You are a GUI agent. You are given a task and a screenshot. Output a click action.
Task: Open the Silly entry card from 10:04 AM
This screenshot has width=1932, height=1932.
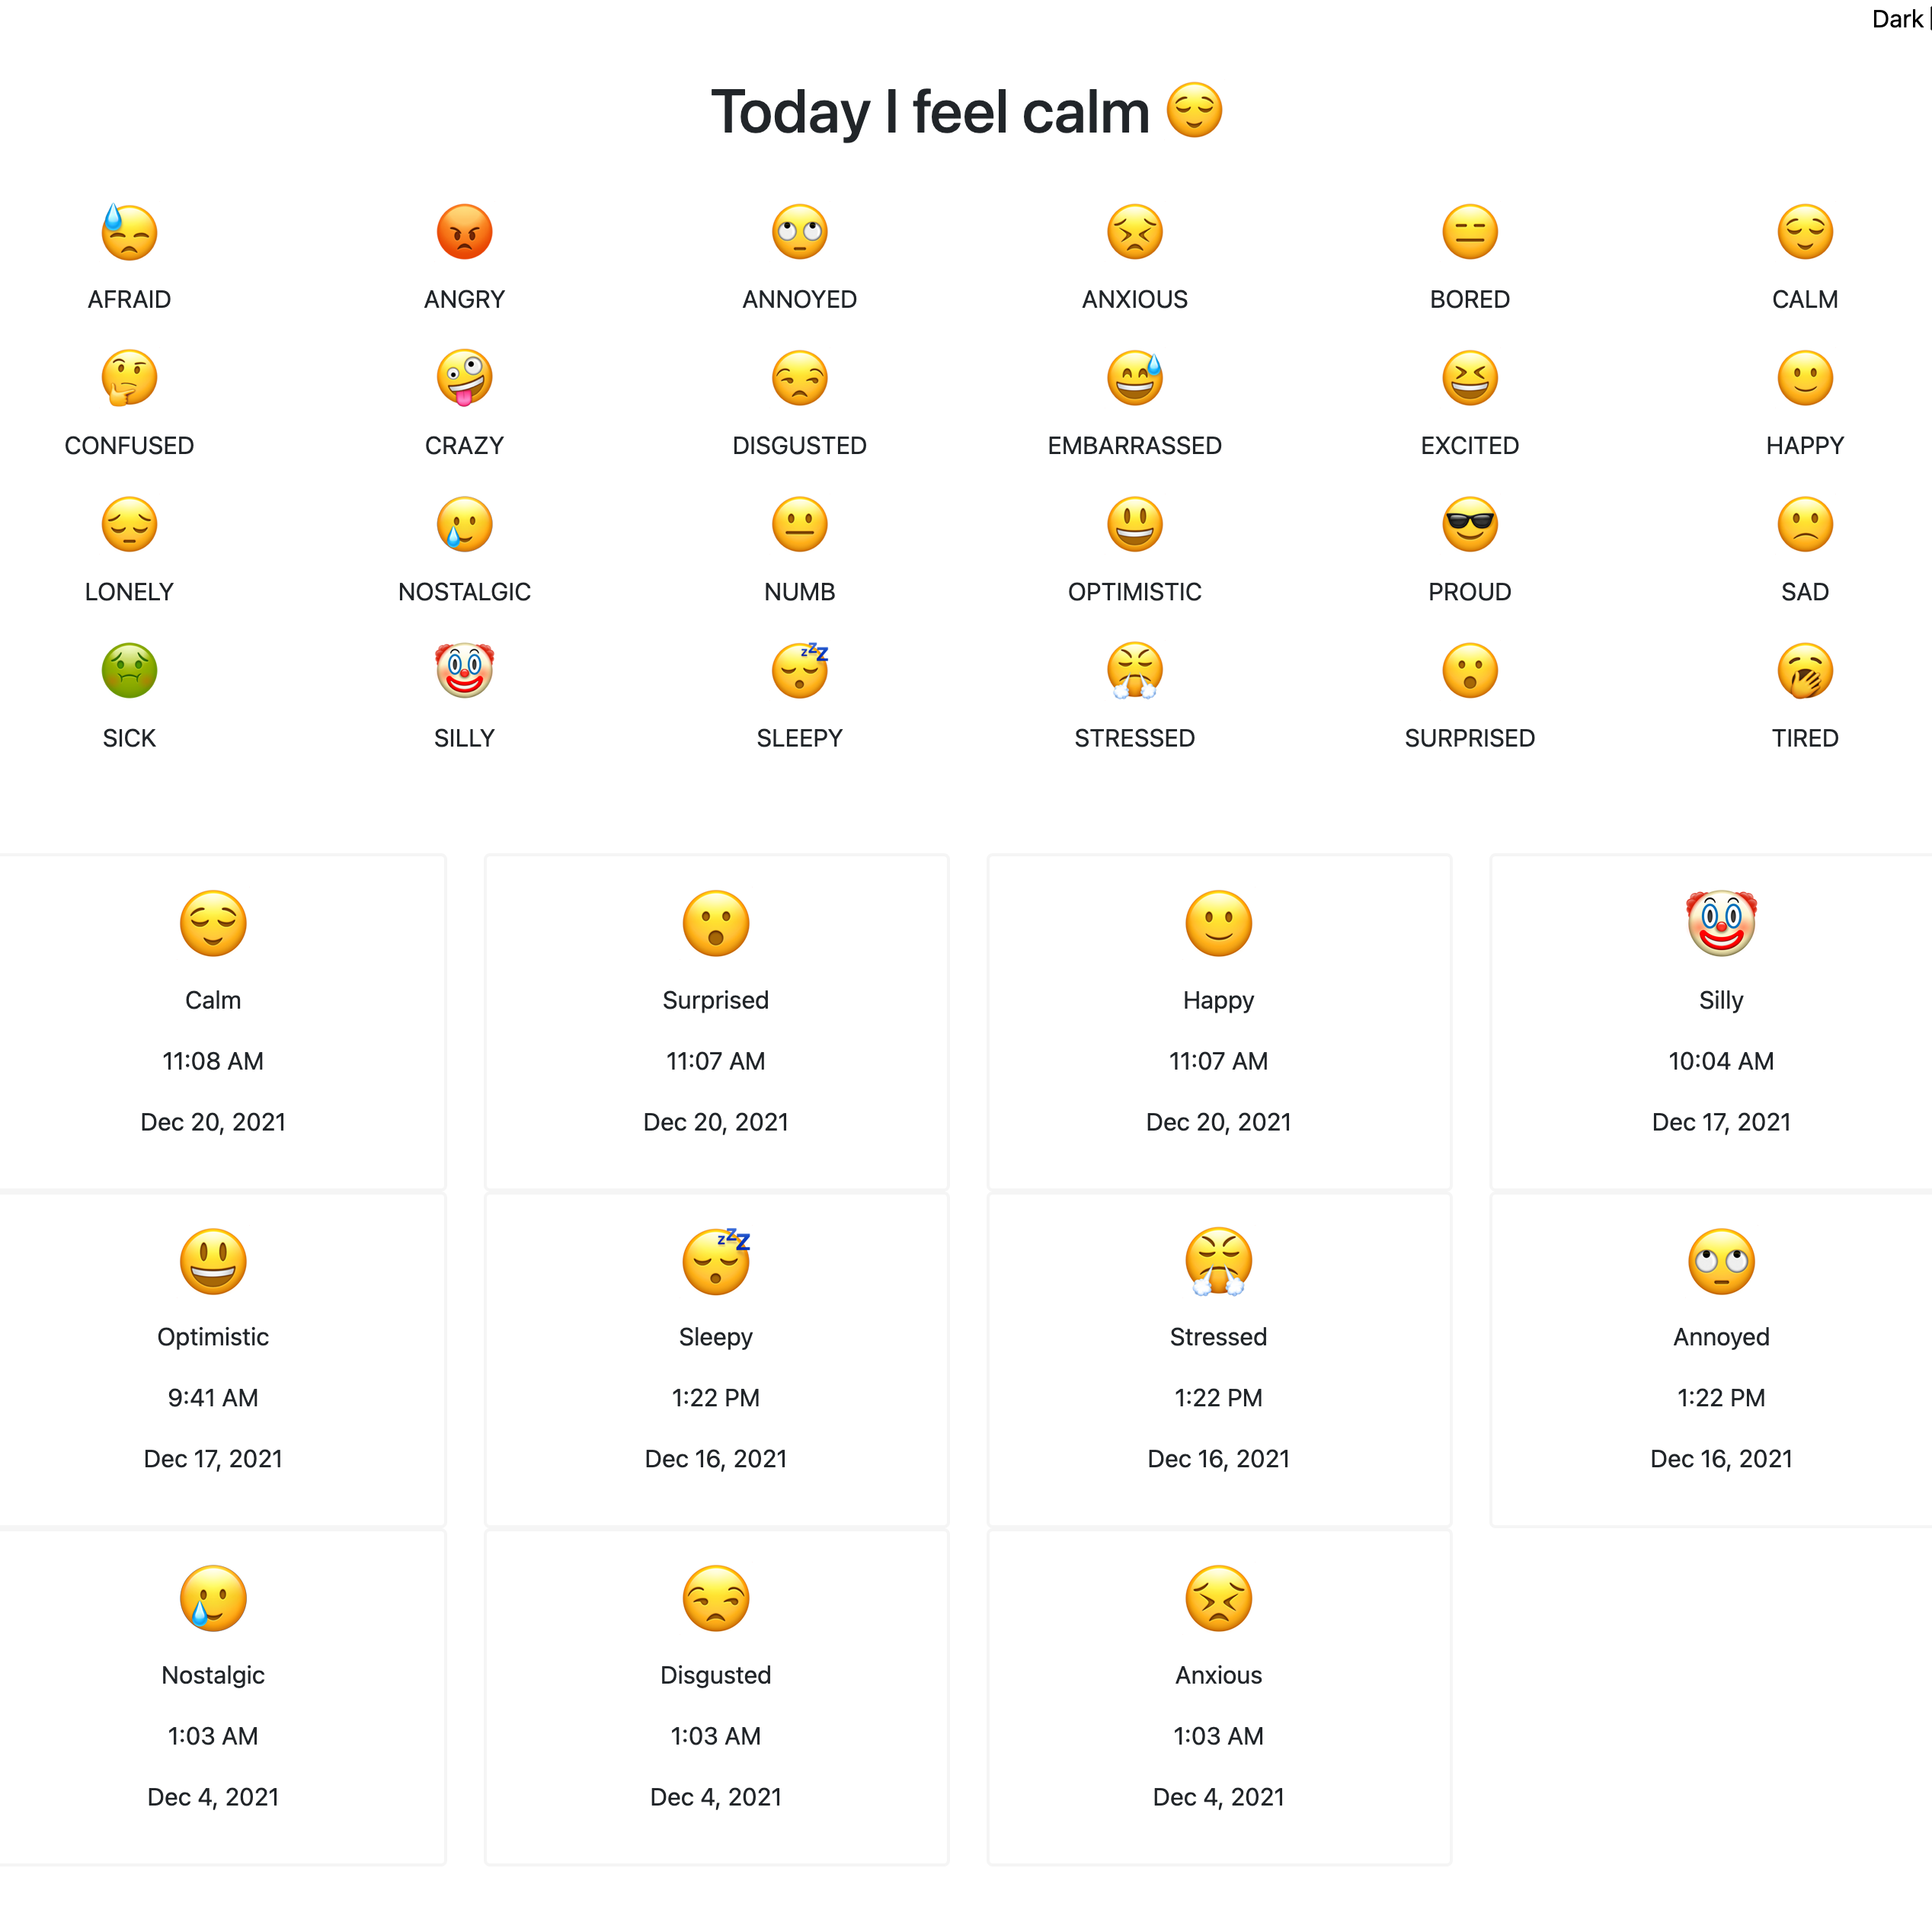(1711, 1022)
